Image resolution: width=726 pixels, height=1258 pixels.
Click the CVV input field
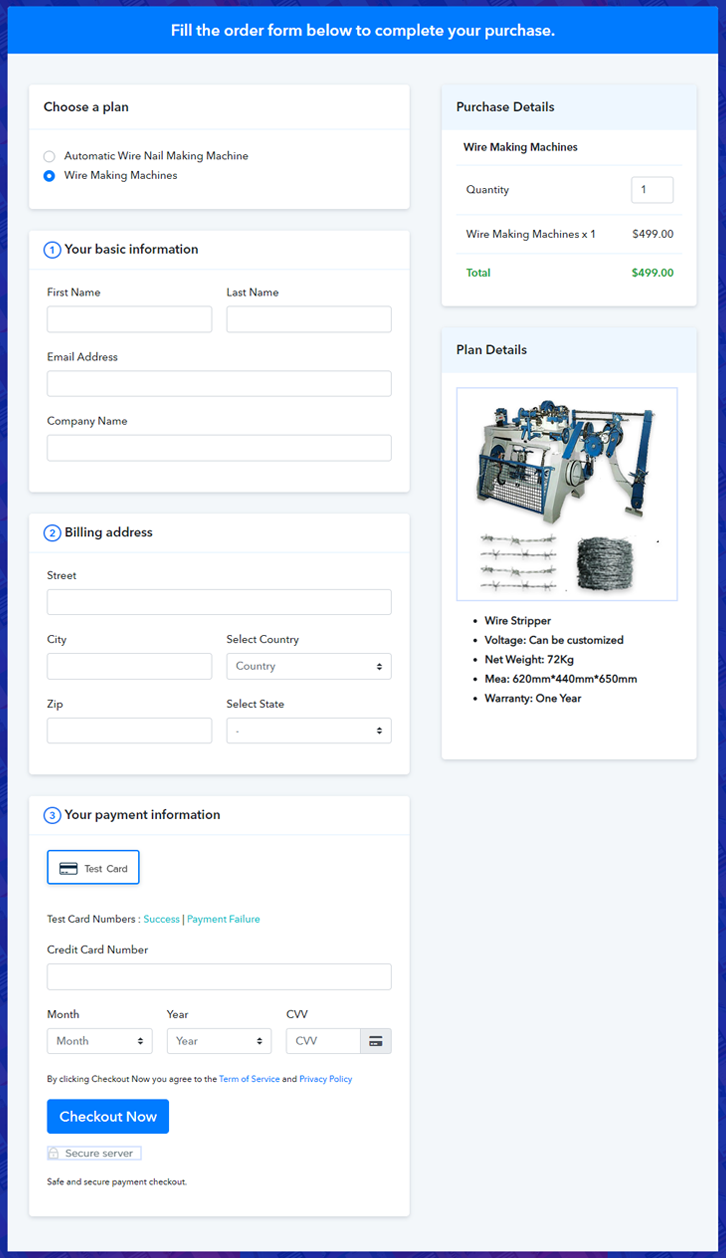click(x=323, y=1041)
